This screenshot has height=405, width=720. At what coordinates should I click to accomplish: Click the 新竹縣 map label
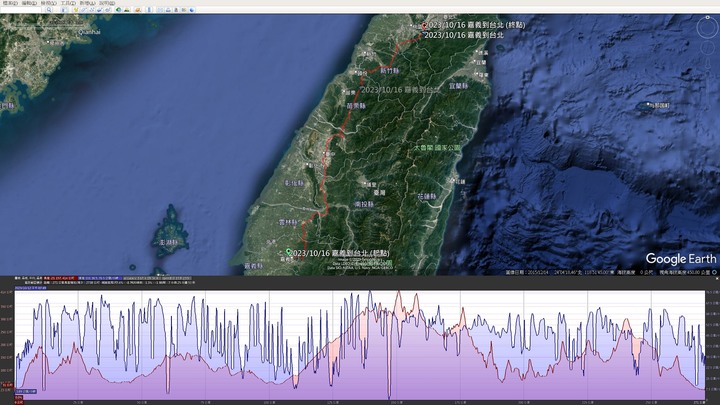pos(390,71)
